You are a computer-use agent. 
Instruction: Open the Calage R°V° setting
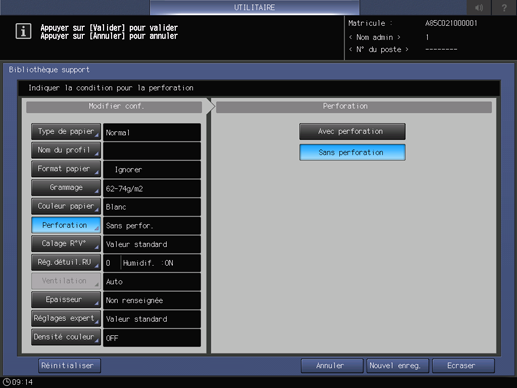pos(66,244)
